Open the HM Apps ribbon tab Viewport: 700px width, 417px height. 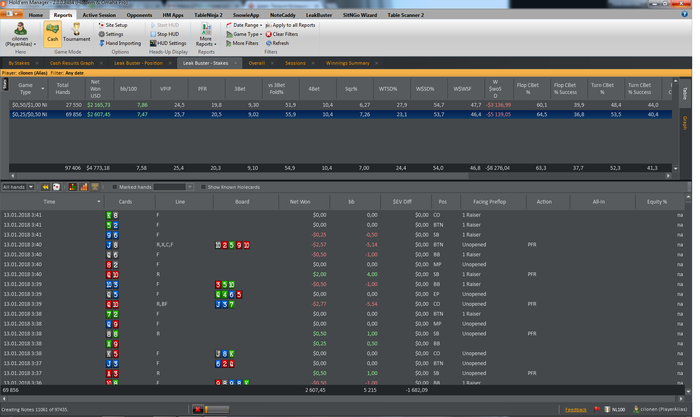pyautogui.click(x=173, y=15)
